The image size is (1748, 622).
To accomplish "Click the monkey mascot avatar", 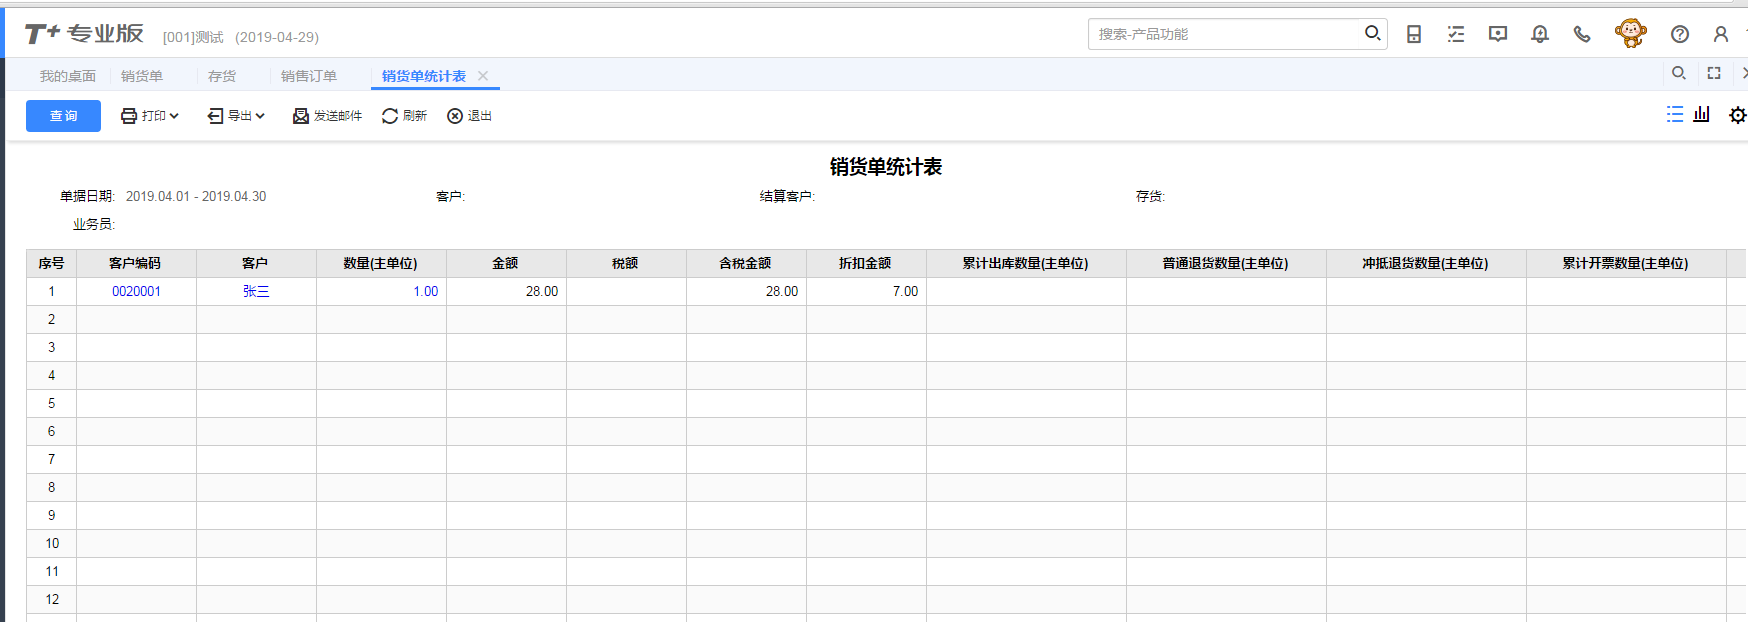I will [1630, 33].
